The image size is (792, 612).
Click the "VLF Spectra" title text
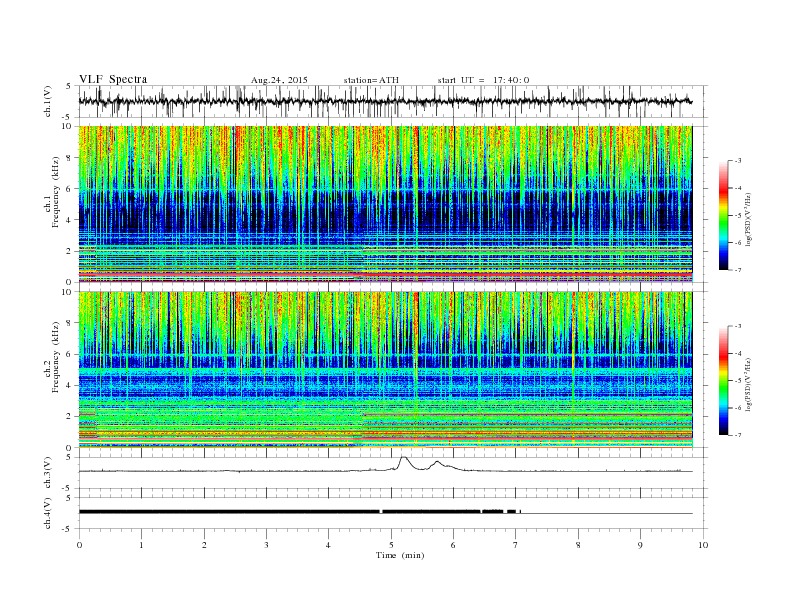click(113, 79)
